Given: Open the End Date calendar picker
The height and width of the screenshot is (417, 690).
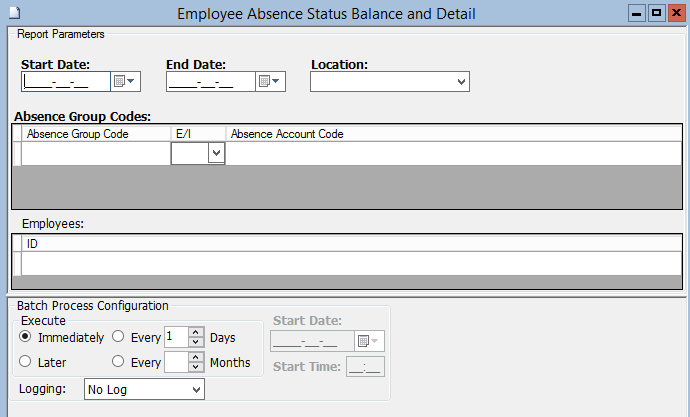Looking at the screenshot, I should (x=271, y=81).
